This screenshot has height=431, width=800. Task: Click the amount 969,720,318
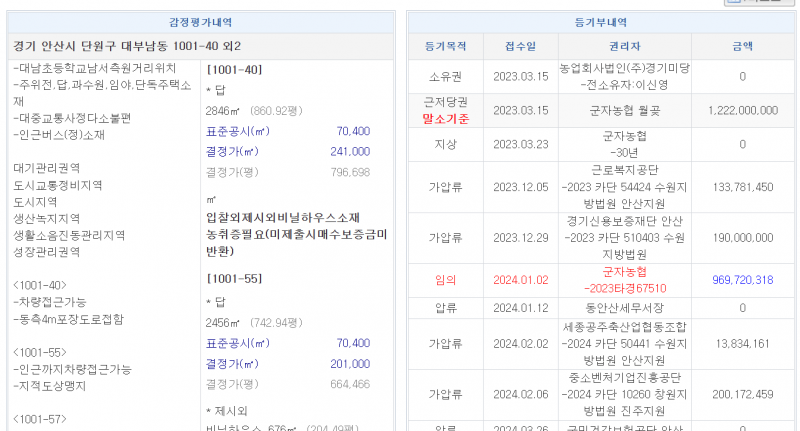pos(741,279)
